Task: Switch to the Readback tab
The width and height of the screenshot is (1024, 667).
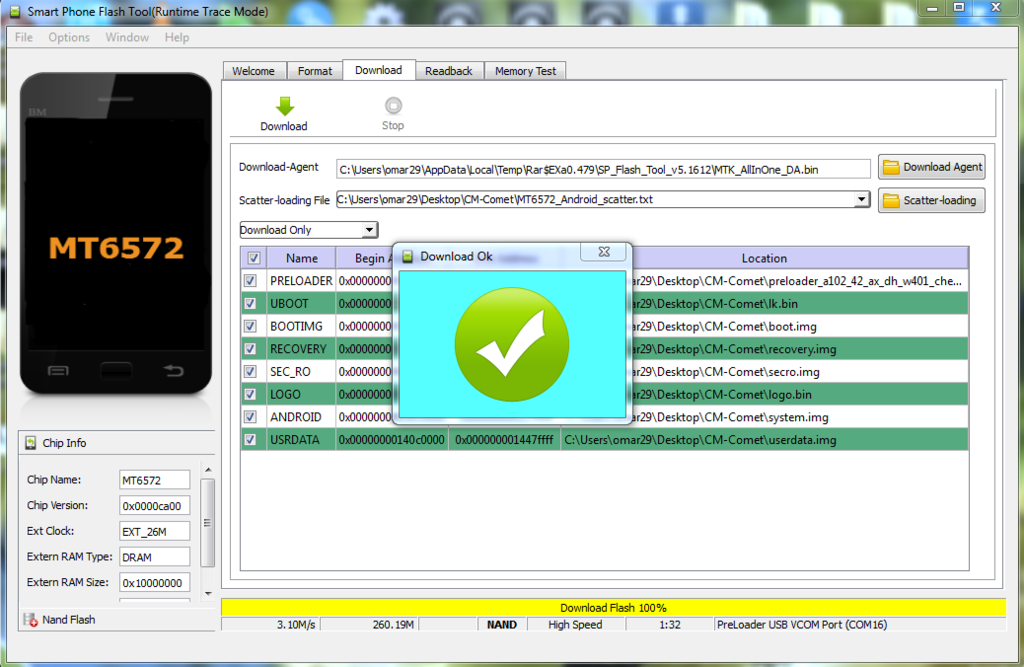Action: [x=449, y=71]
